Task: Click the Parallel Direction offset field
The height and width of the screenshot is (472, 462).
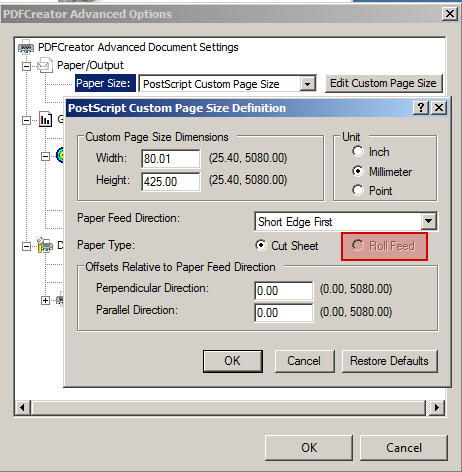Action: pyautogui.click(x=284, y=313)
